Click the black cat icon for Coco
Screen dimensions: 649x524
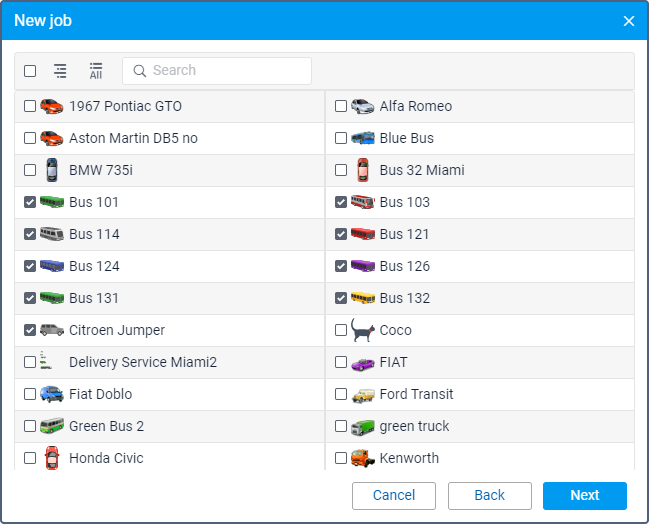363,330
